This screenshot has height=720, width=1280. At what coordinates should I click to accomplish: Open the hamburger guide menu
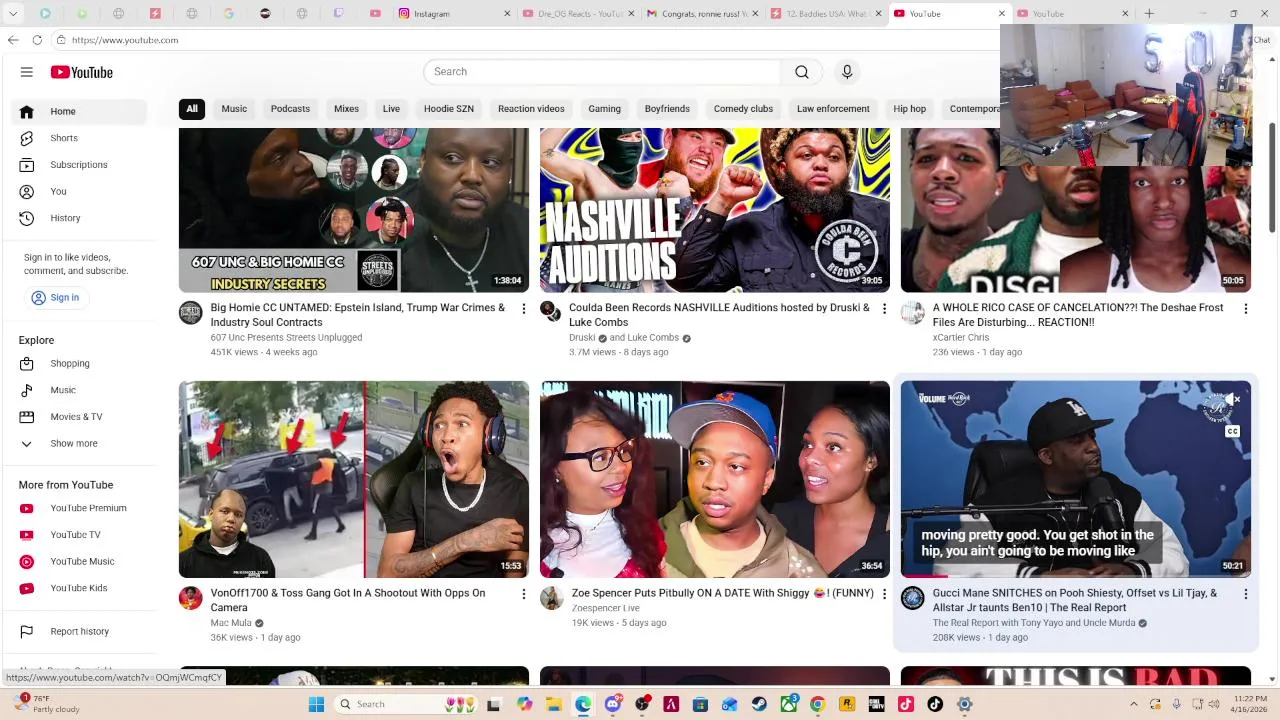[27, 72]
